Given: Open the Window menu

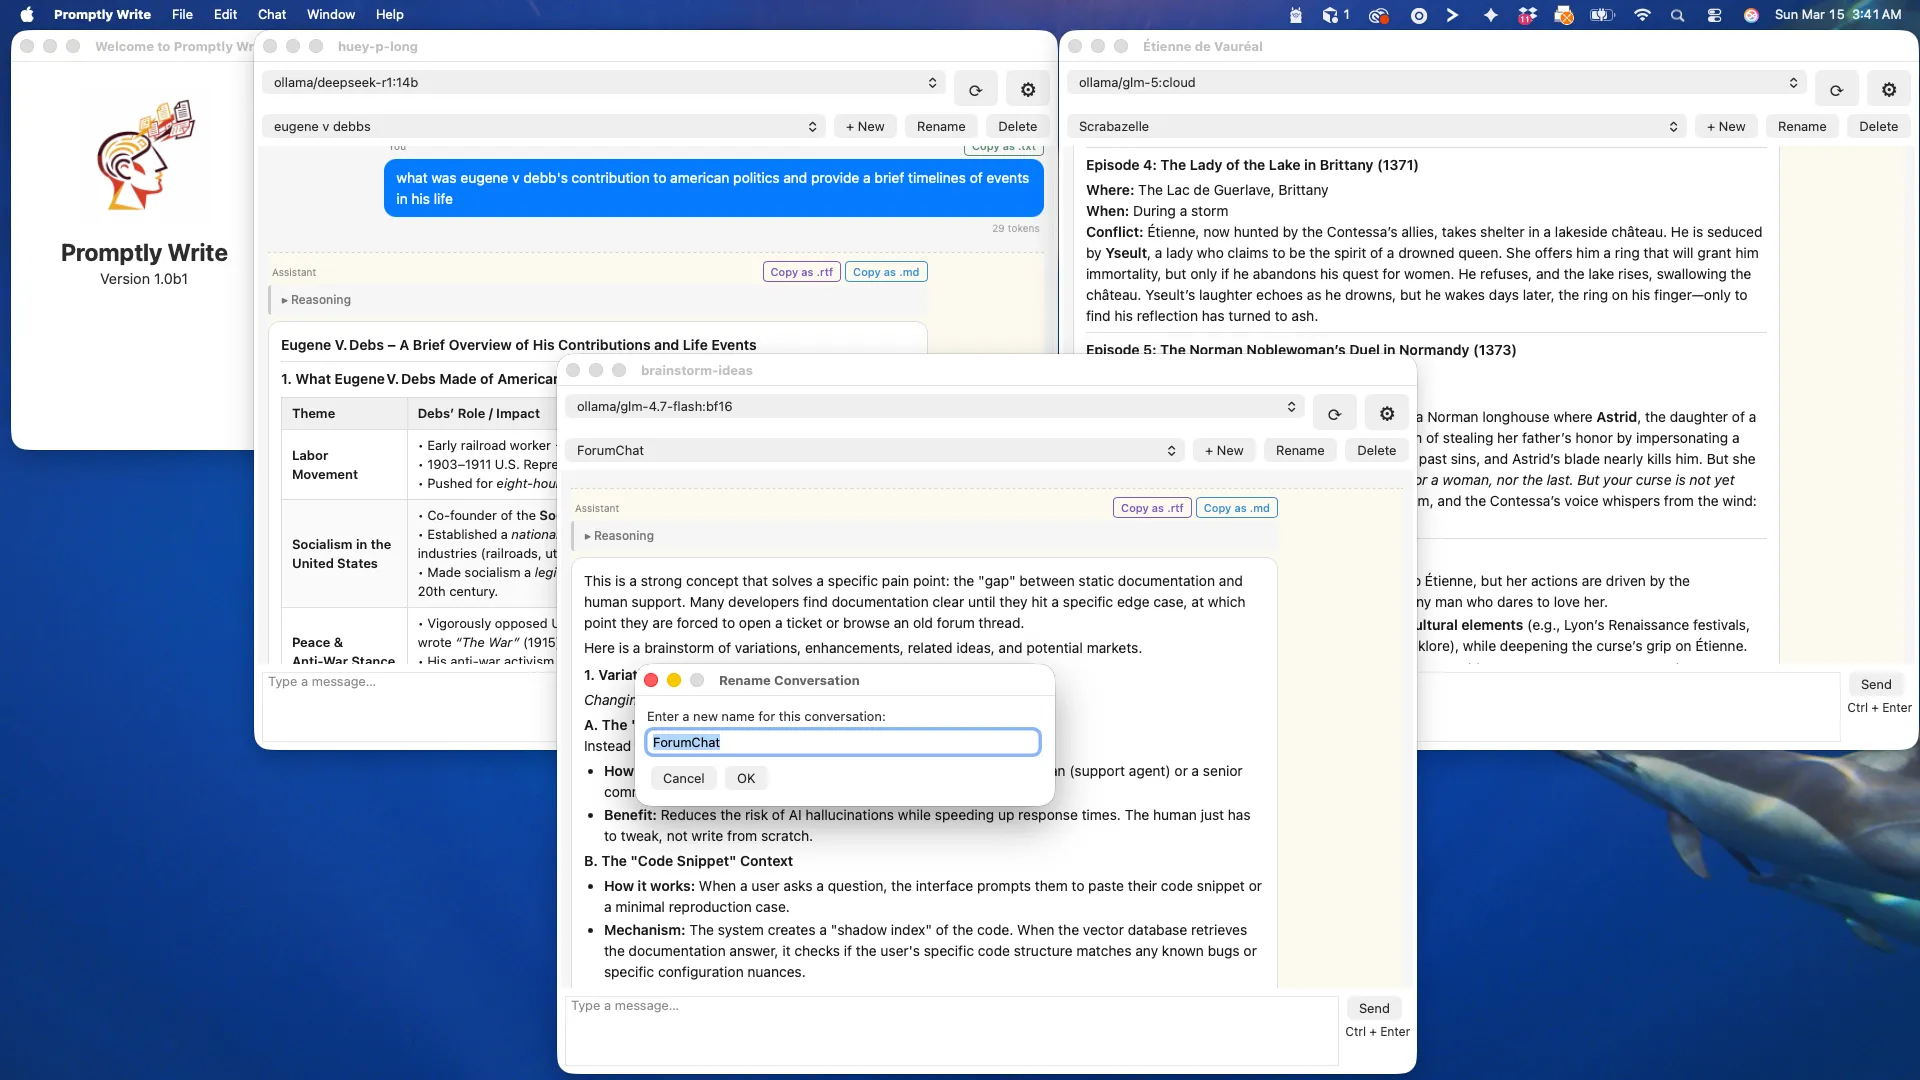Looking at the screenshot, I should 330,14.
